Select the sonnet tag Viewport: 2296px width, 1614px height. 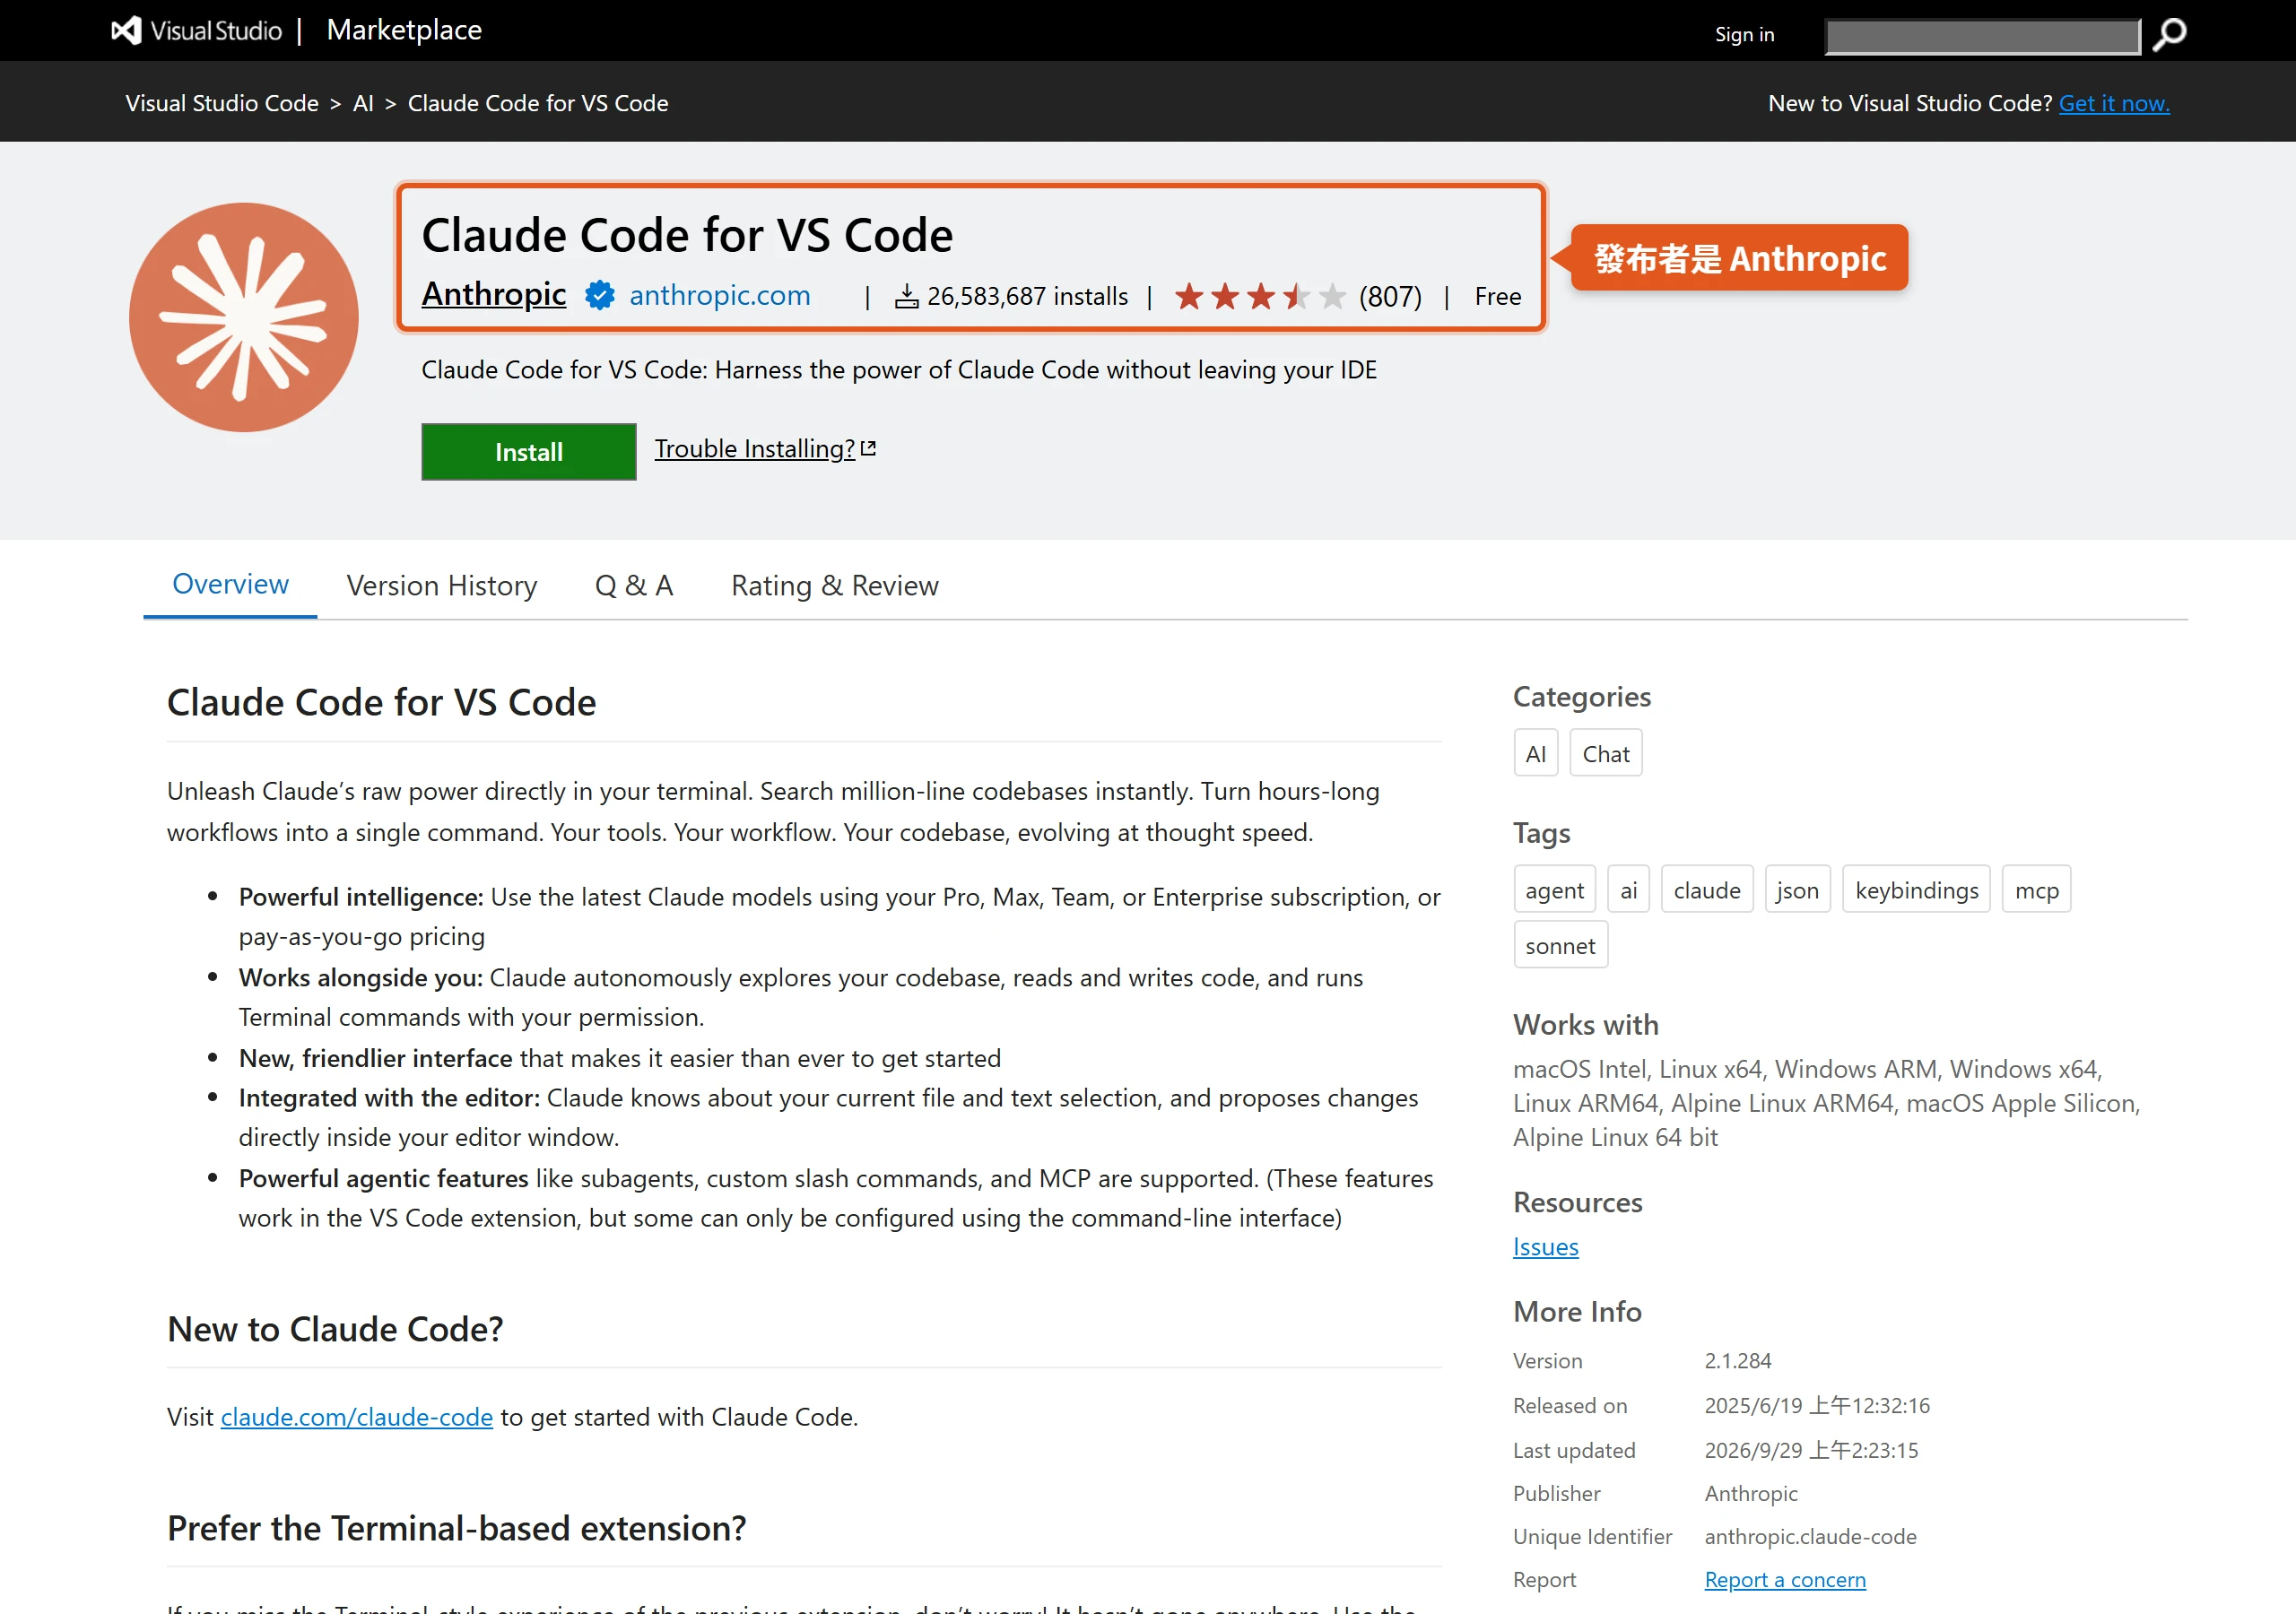click(x=1560, y=945)
